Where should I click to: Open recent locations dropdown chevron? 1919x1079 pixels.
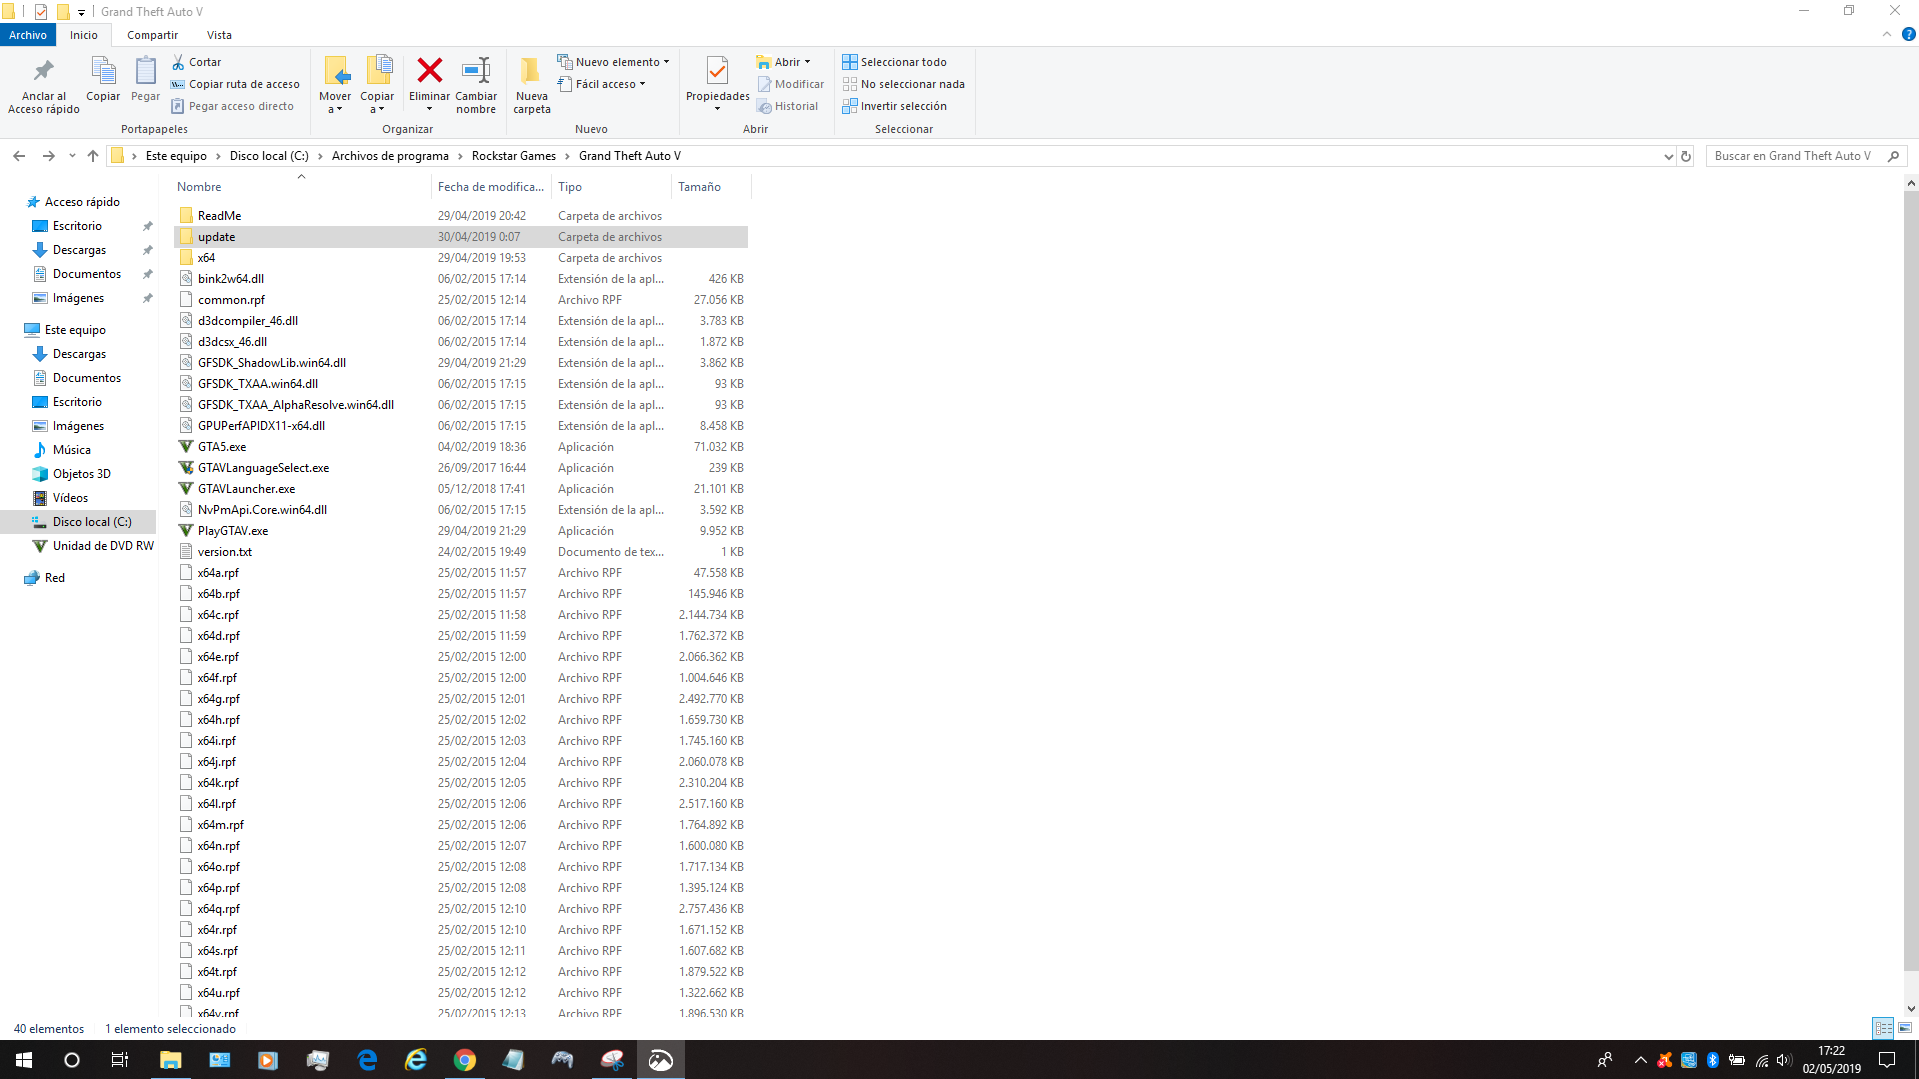(x=72, y=156)
